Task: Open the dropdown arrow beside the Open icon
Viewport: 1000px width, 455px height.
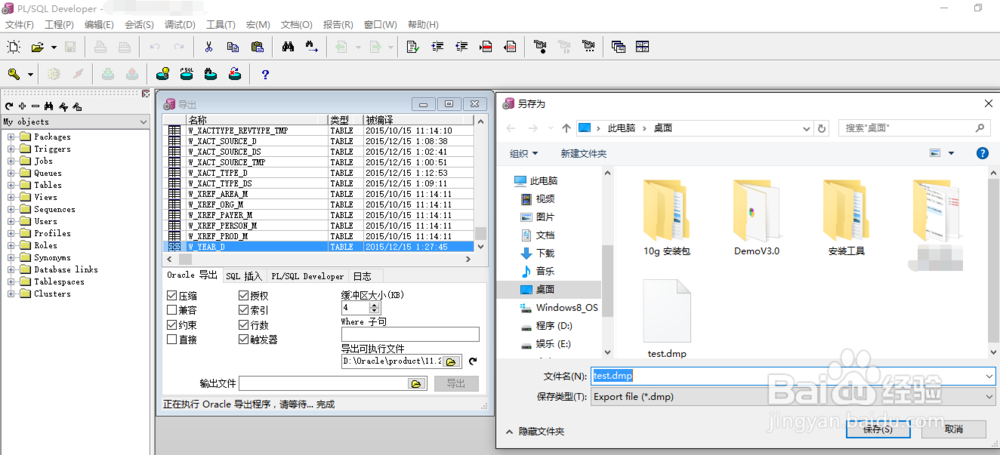Action: 54,47
